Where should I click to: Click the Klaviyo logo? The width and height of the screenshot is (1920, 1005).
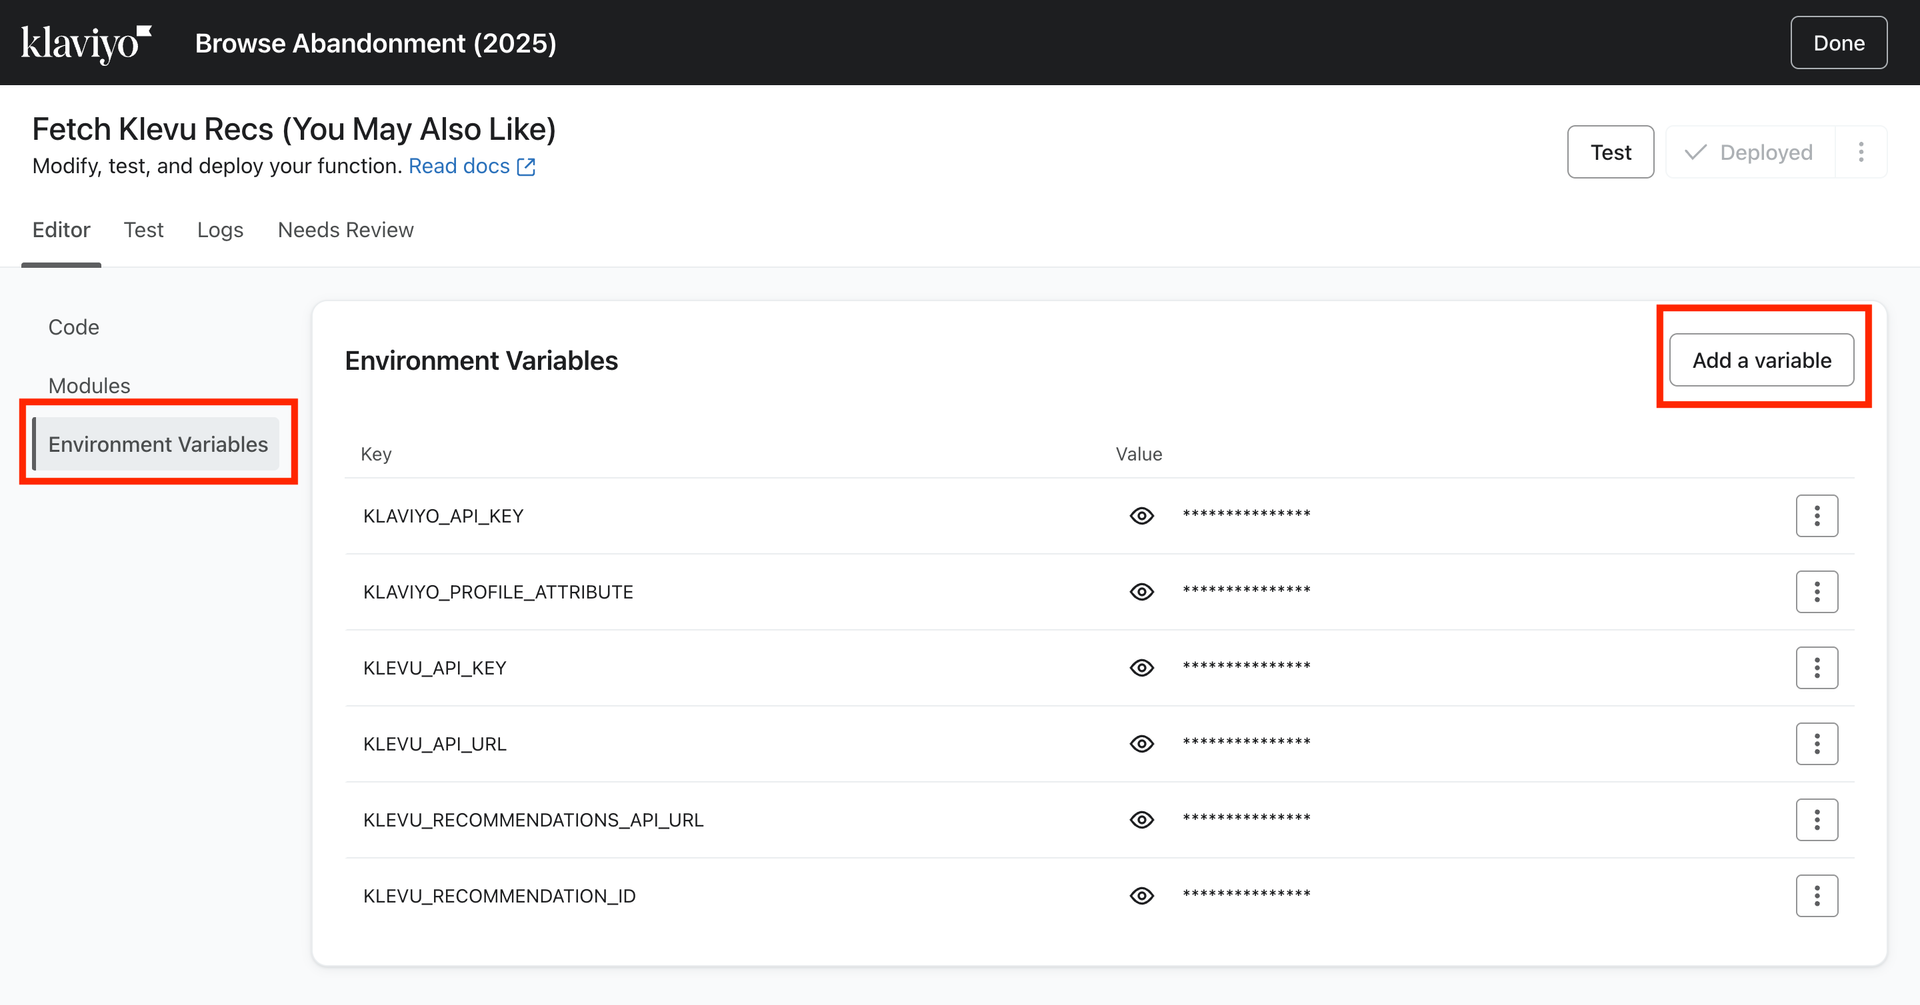86,43
